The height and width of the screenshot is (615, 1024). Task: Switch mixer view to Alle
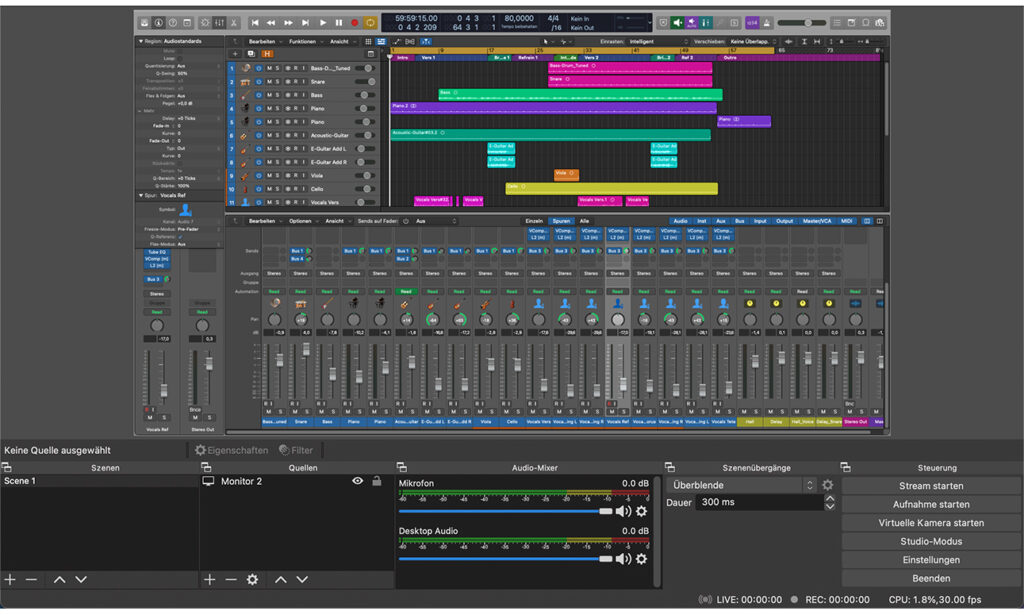pyautogui.click(x=584, y=221)
